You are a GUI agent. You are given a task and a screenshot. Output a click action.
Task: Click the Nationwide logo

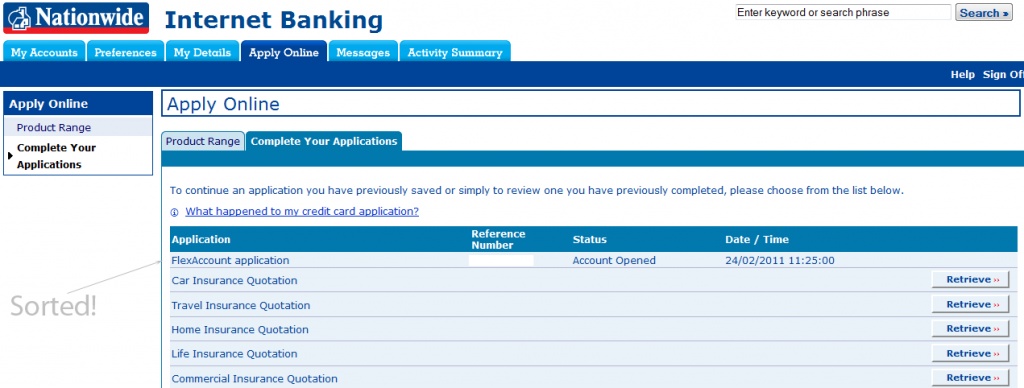click(x=76, y=18)
